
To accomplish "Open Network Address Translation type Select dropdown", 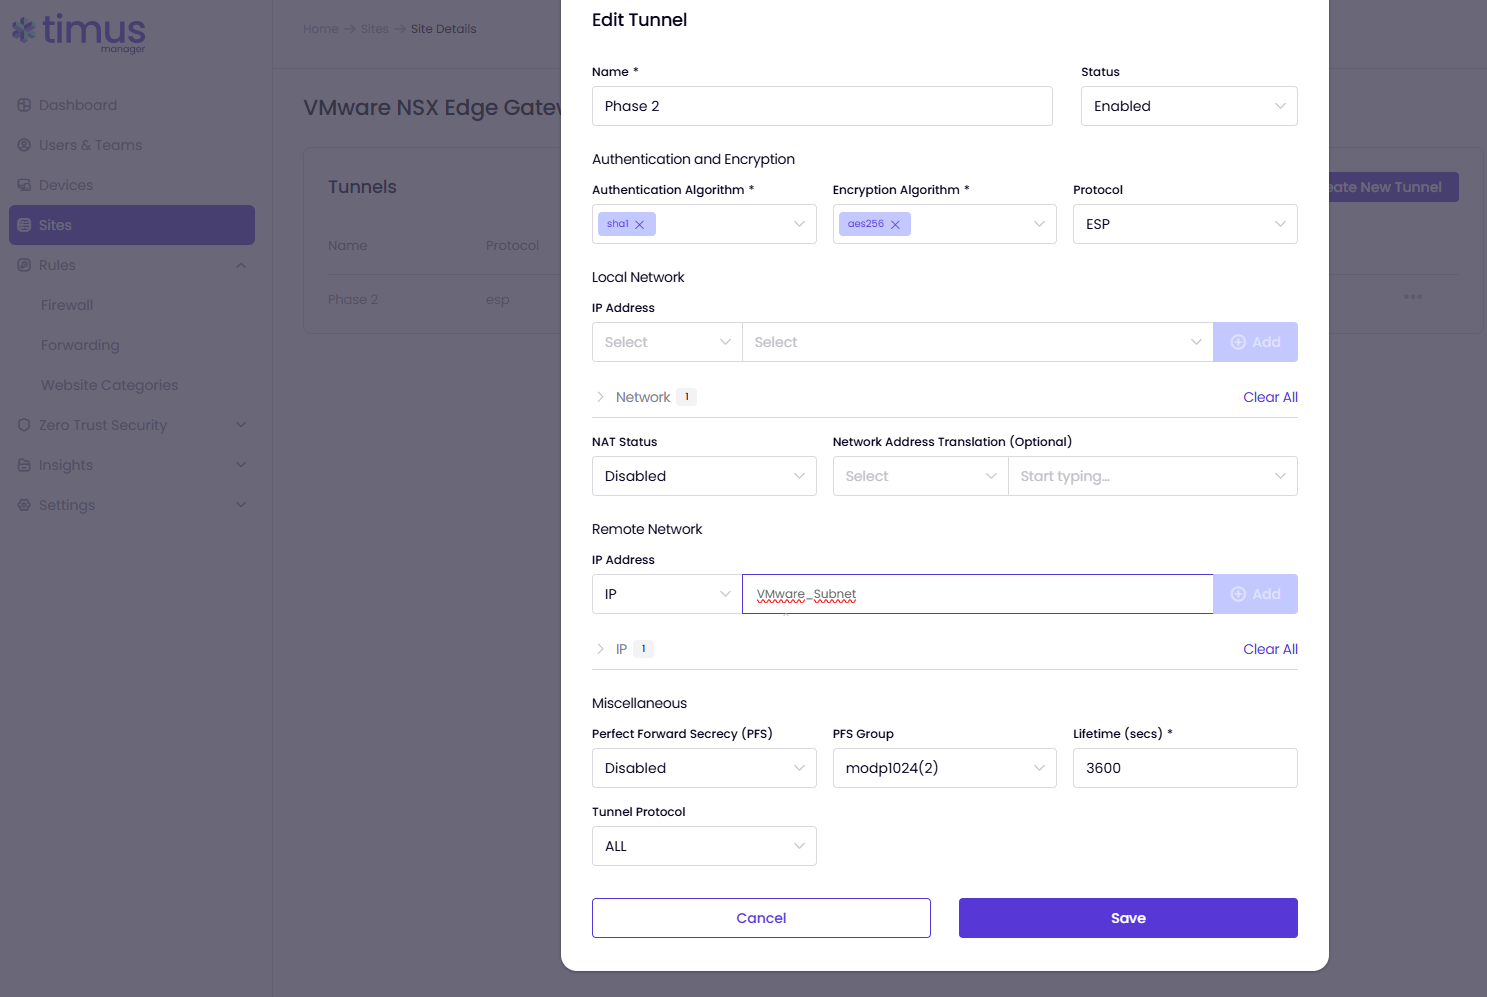I will 920,476.
